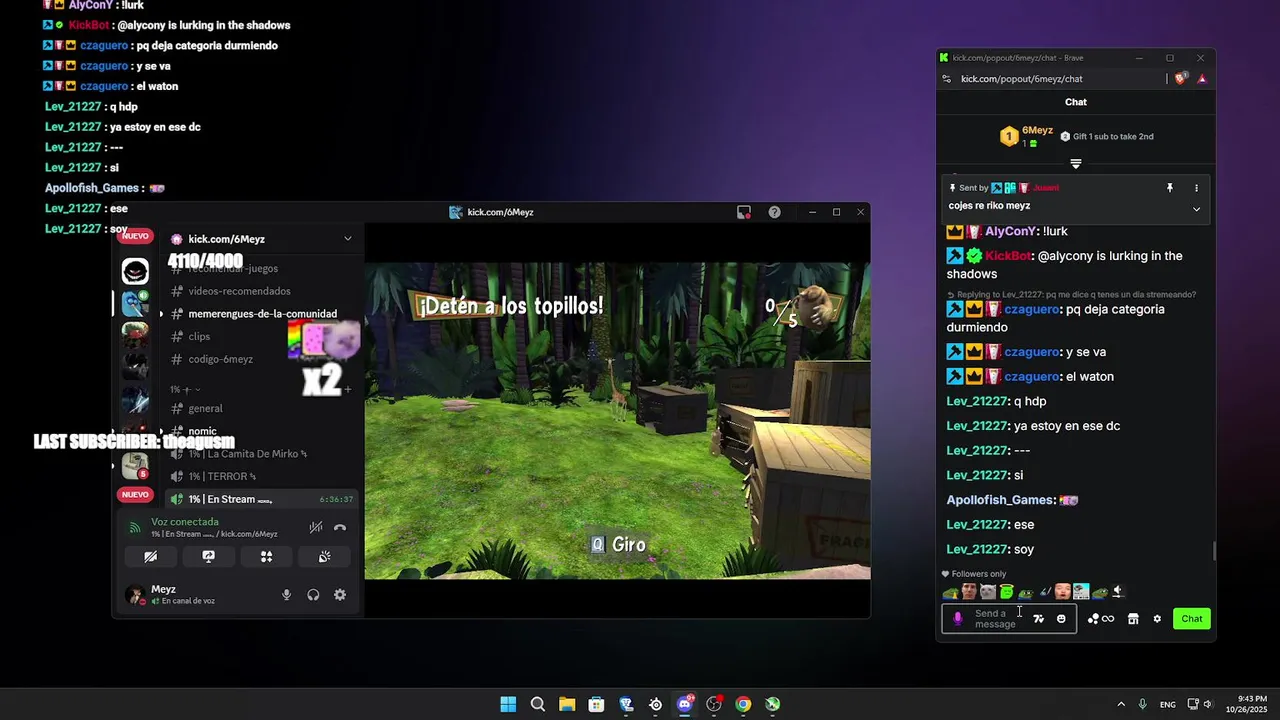Image resolution: width=1280 pixels, height=720 pixels.
Task: Disconnect from the Discord voice channel
Action: 340,527
